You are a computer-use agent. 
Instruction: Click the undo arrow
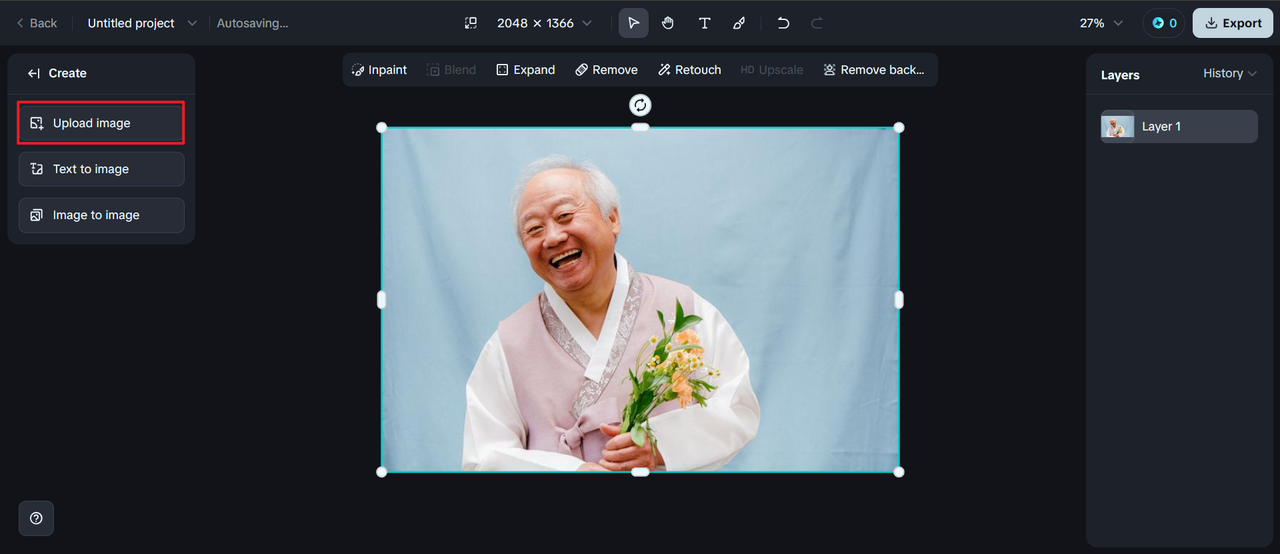pos(783,23)
